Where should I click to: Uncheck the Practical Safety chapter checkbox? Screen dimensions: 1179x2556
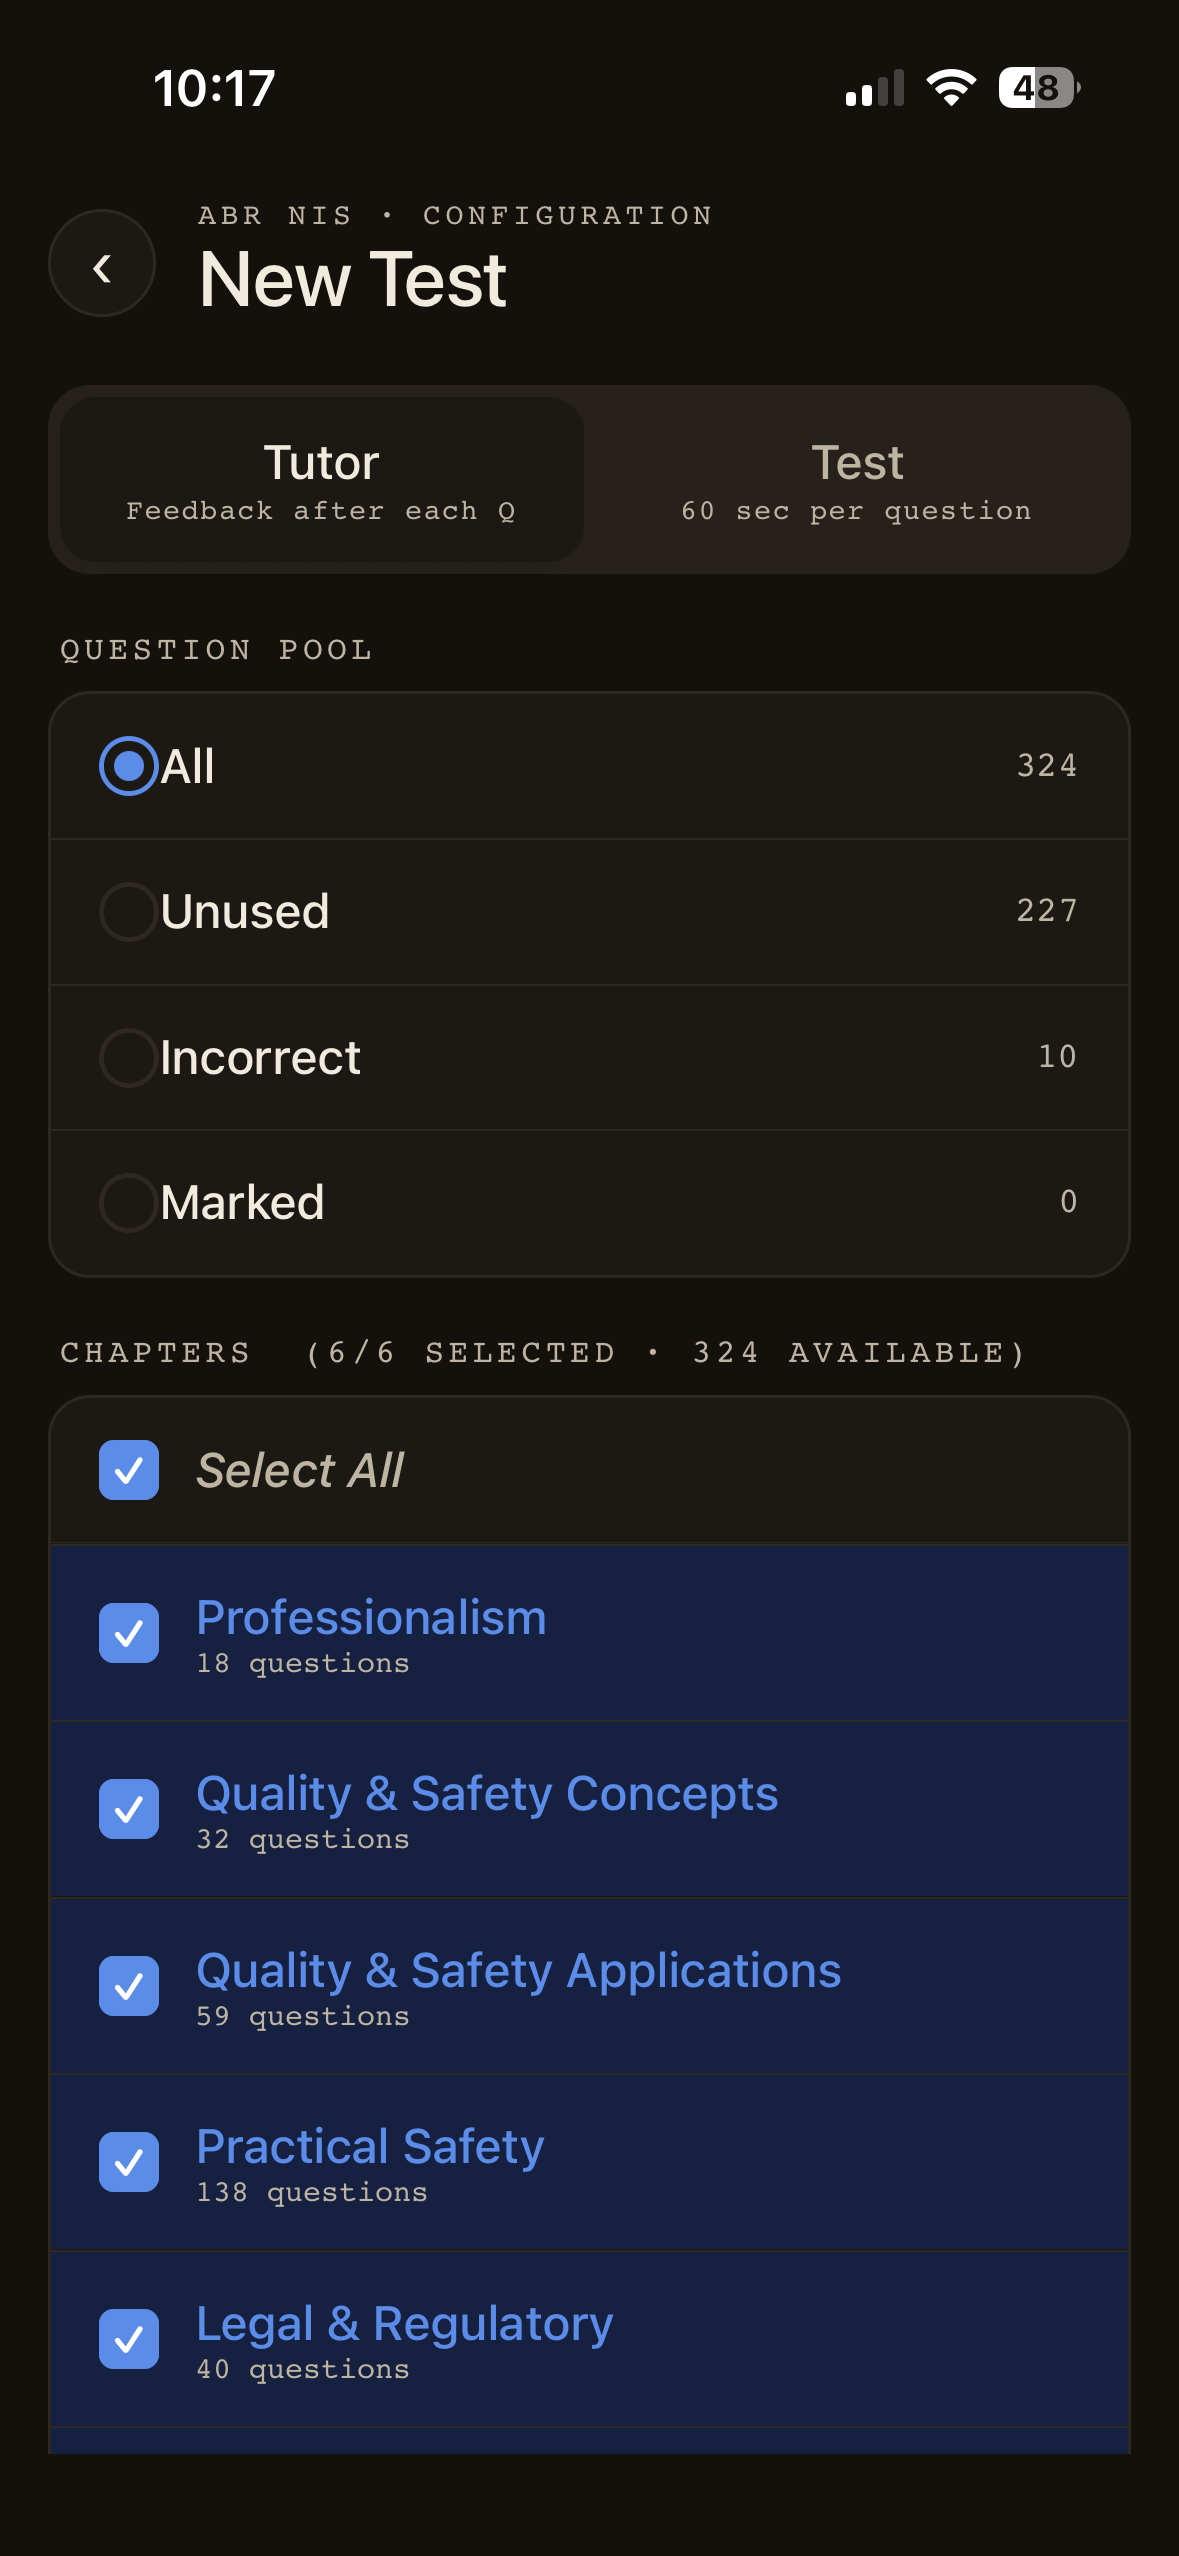(129, 2163)
